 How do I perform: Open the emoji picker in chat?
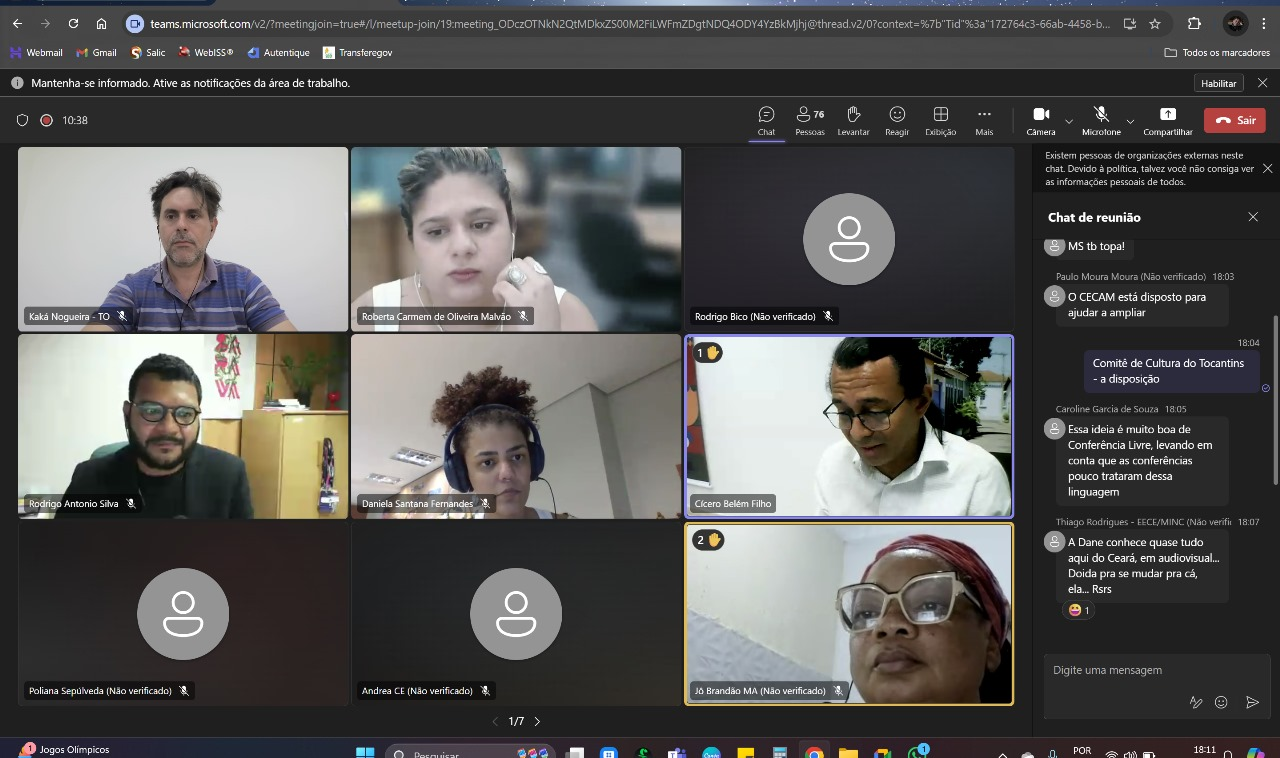(x=1221, y=702)
